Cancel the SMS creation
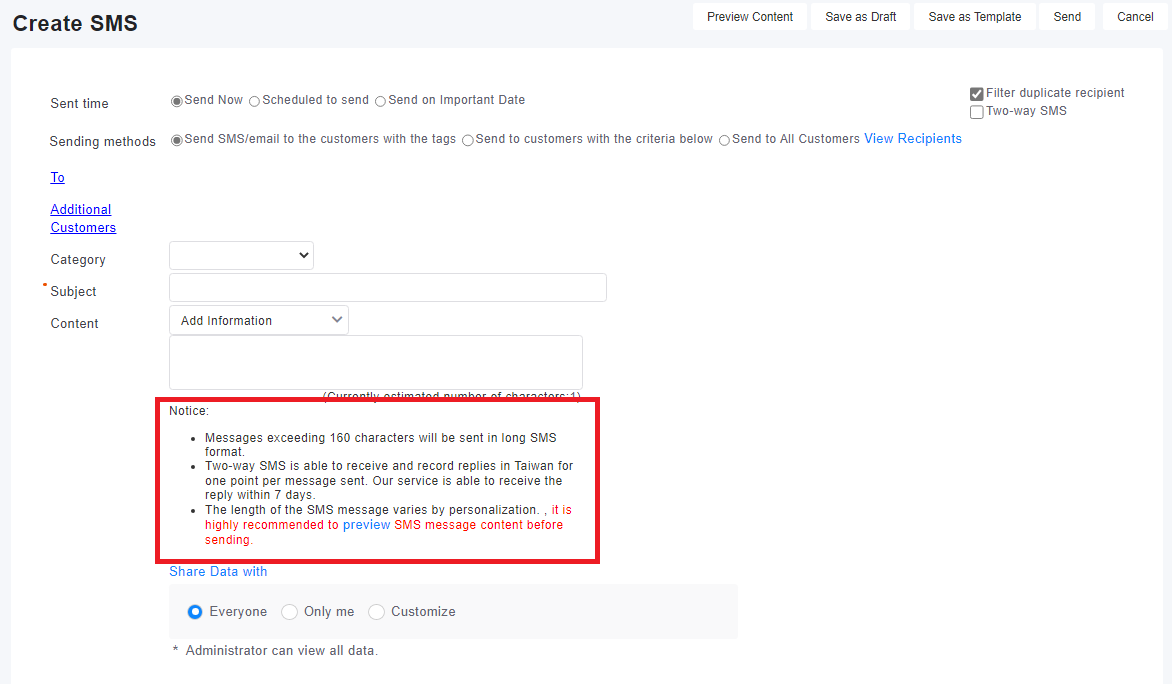The width and height of the screenshot is (1172, 684). (1135, 17)
